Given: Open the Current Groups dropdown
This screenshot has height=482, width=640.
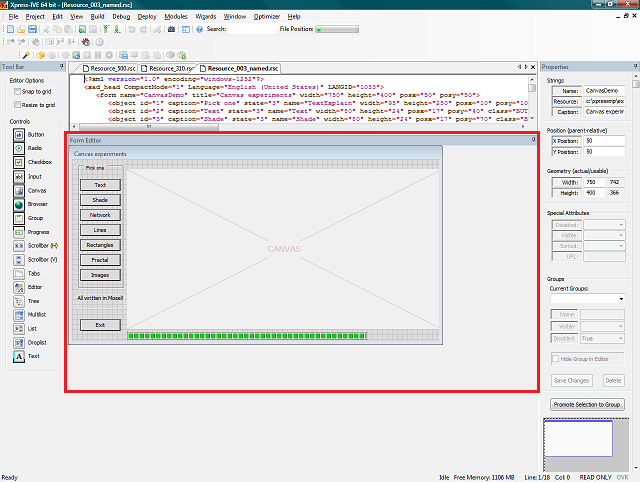Looking at the screenshot, I should [621, 299].
